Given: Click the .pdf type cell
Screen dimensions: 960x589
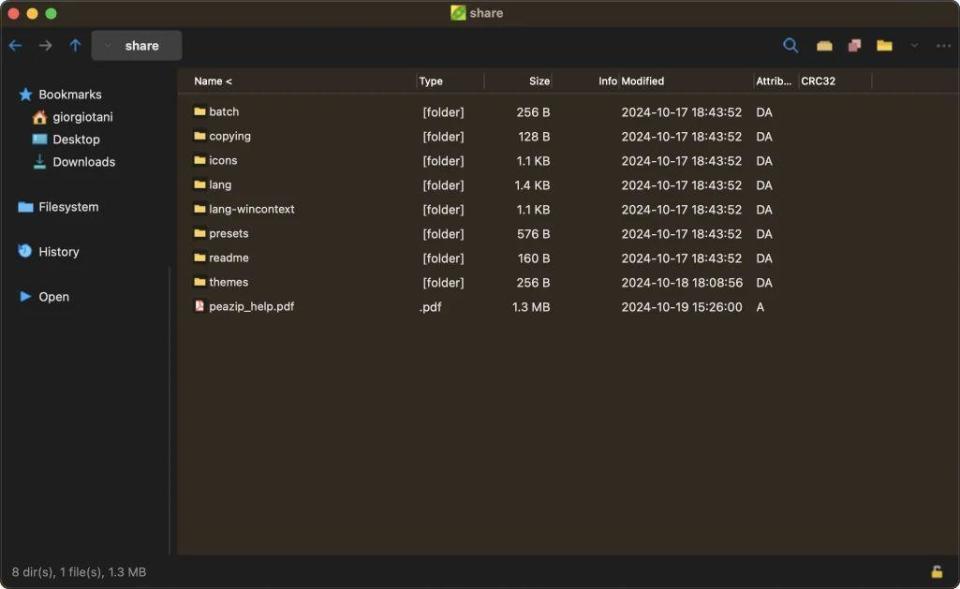Looking at the screenshot, I should pyautogui.click(x=430, y=307).
